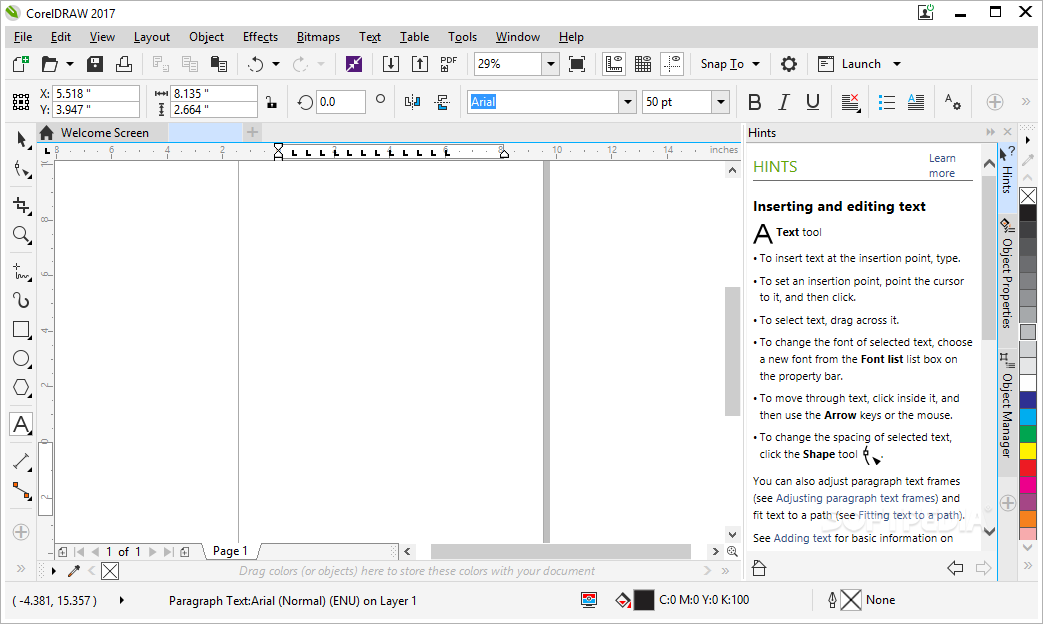
Task: Click the rotation angle field
Action: tap(341, 102)
